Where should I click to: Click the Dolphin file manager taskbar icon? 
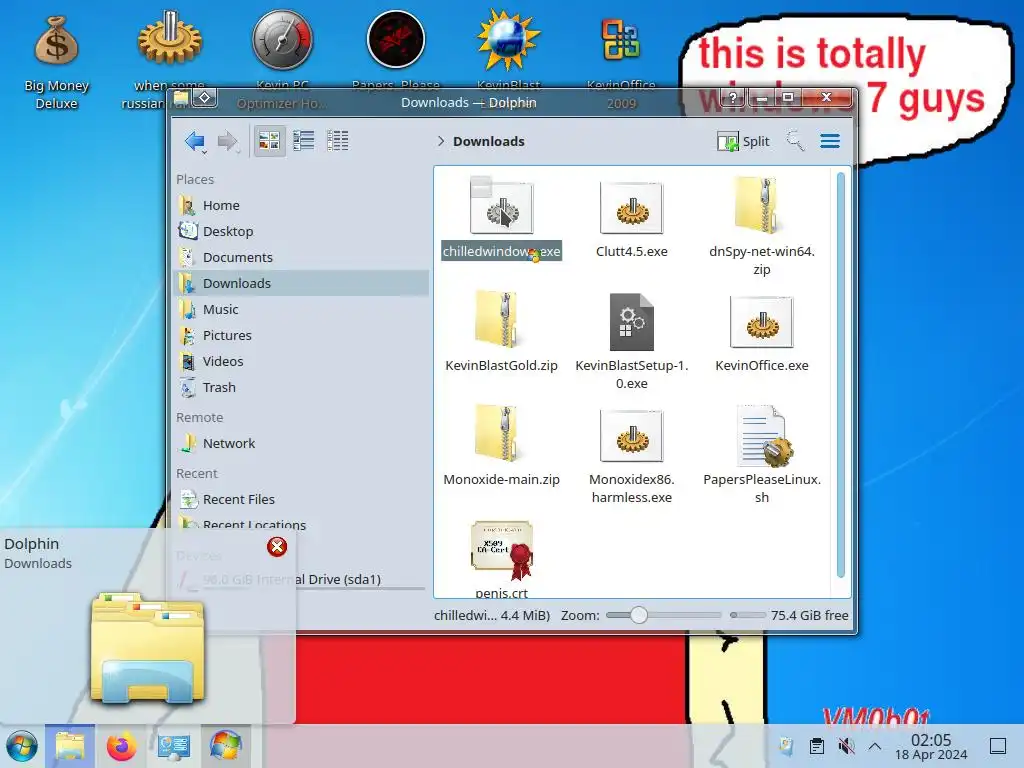70,746
